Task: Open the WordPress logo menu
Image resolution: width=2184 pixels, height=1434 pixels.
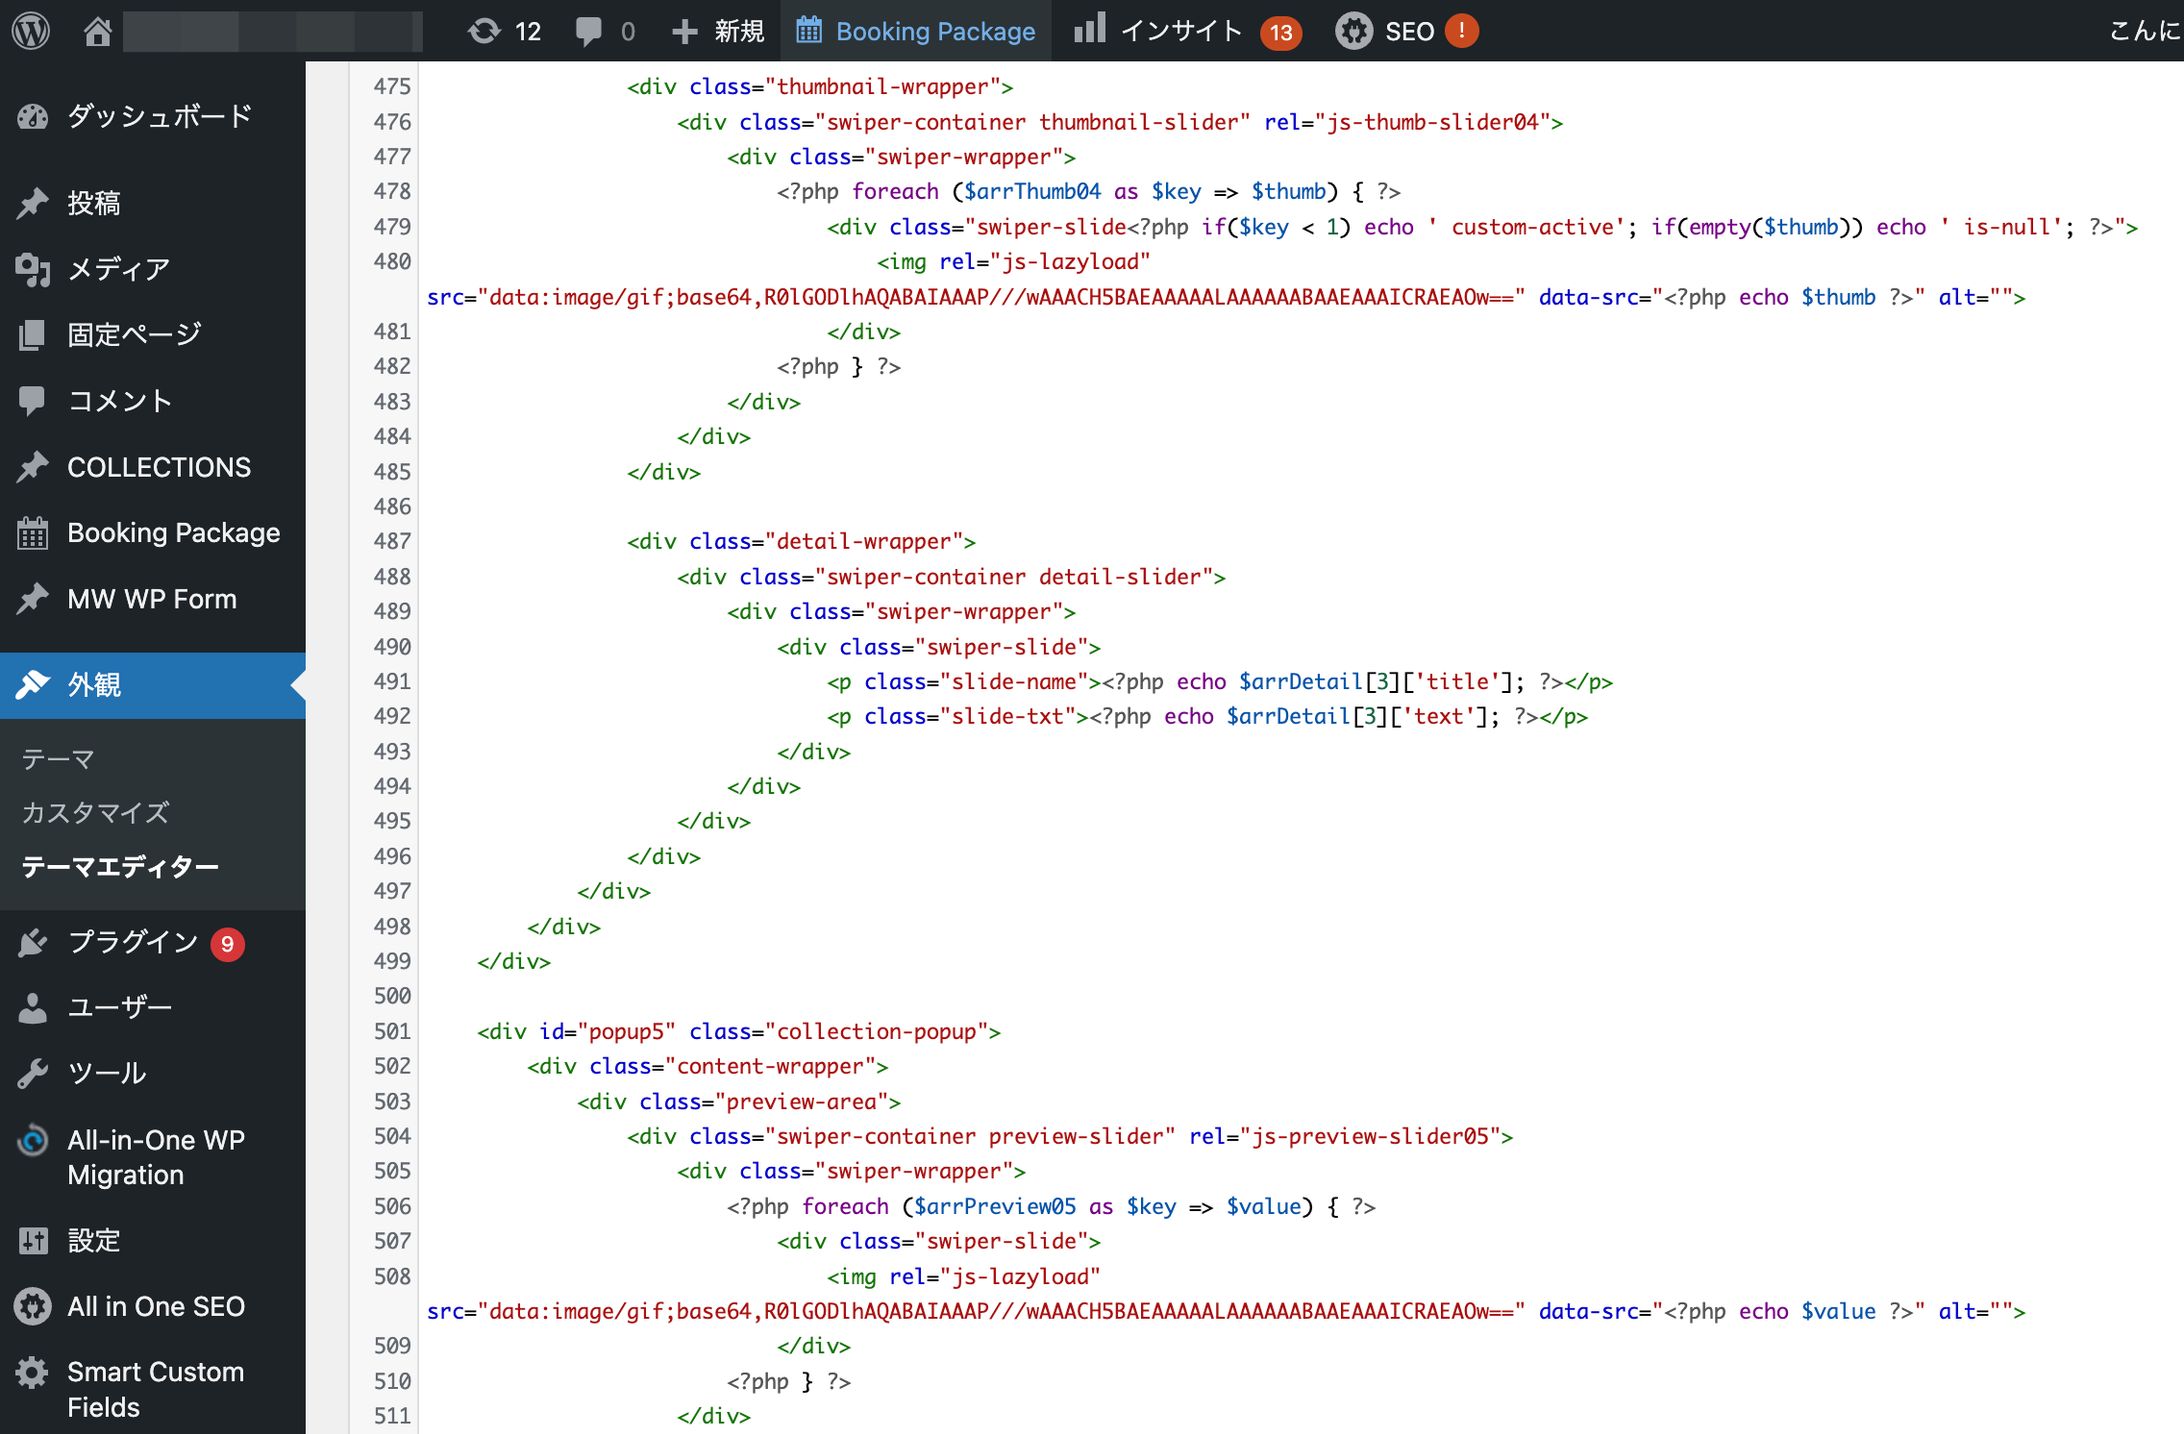Action: pos(31,31)
